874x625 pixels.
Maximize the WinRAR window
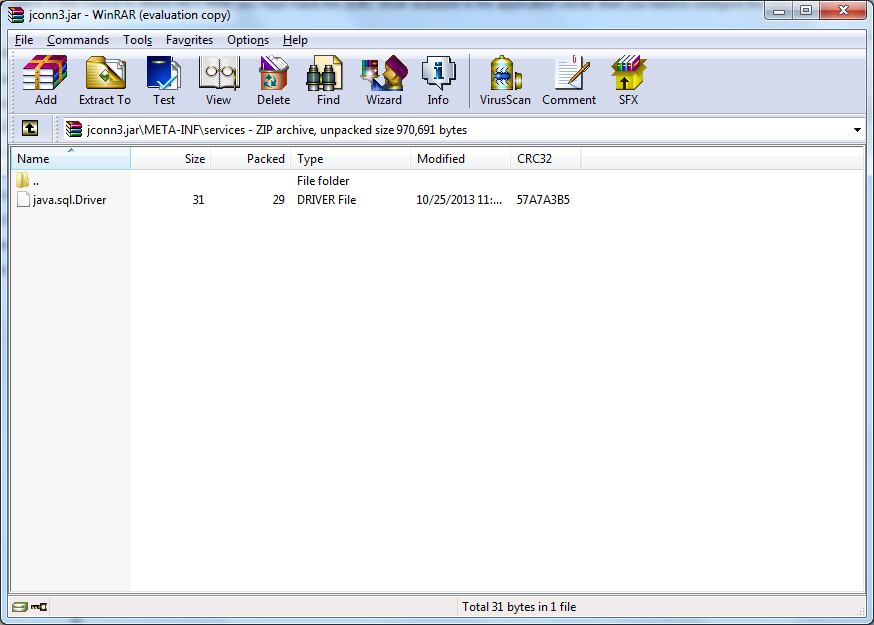click(x=806, y=10)
